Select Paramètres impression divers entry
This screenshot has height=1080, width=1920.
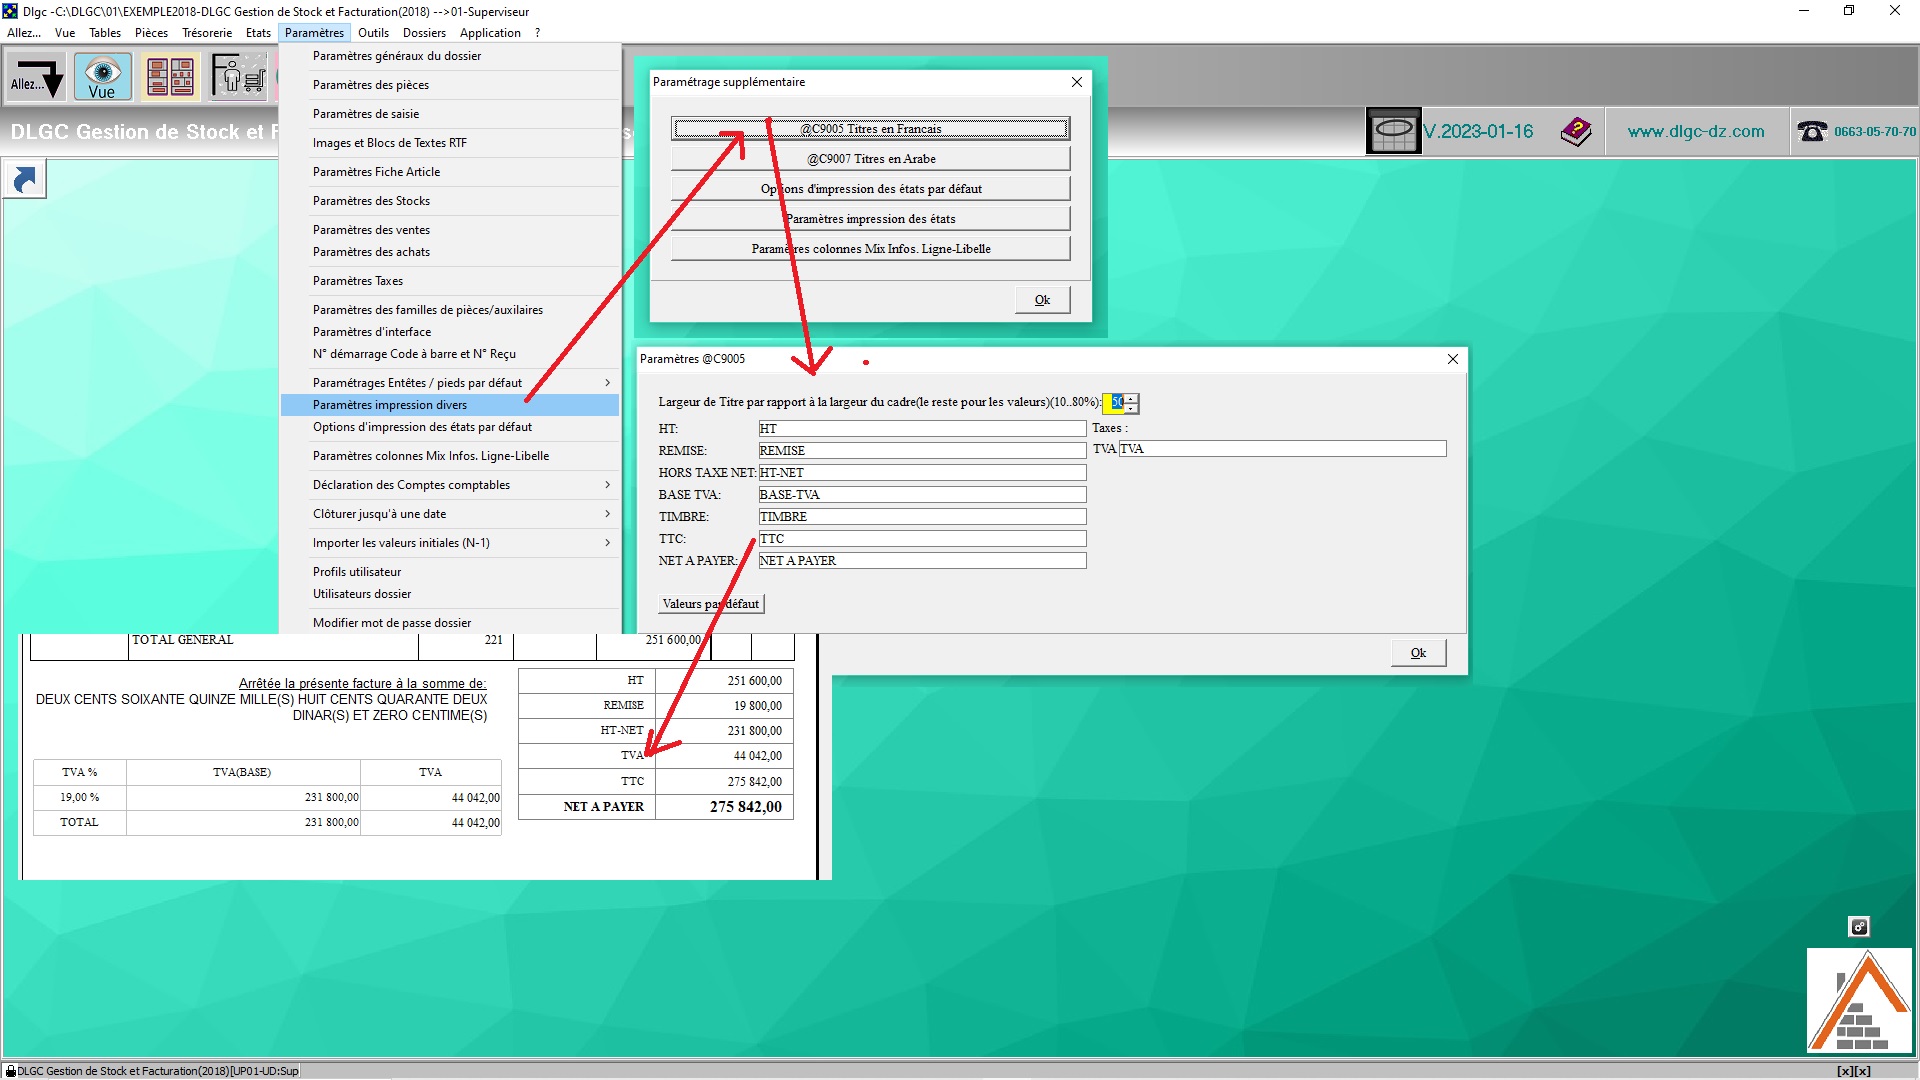click(x=450, y=405)
